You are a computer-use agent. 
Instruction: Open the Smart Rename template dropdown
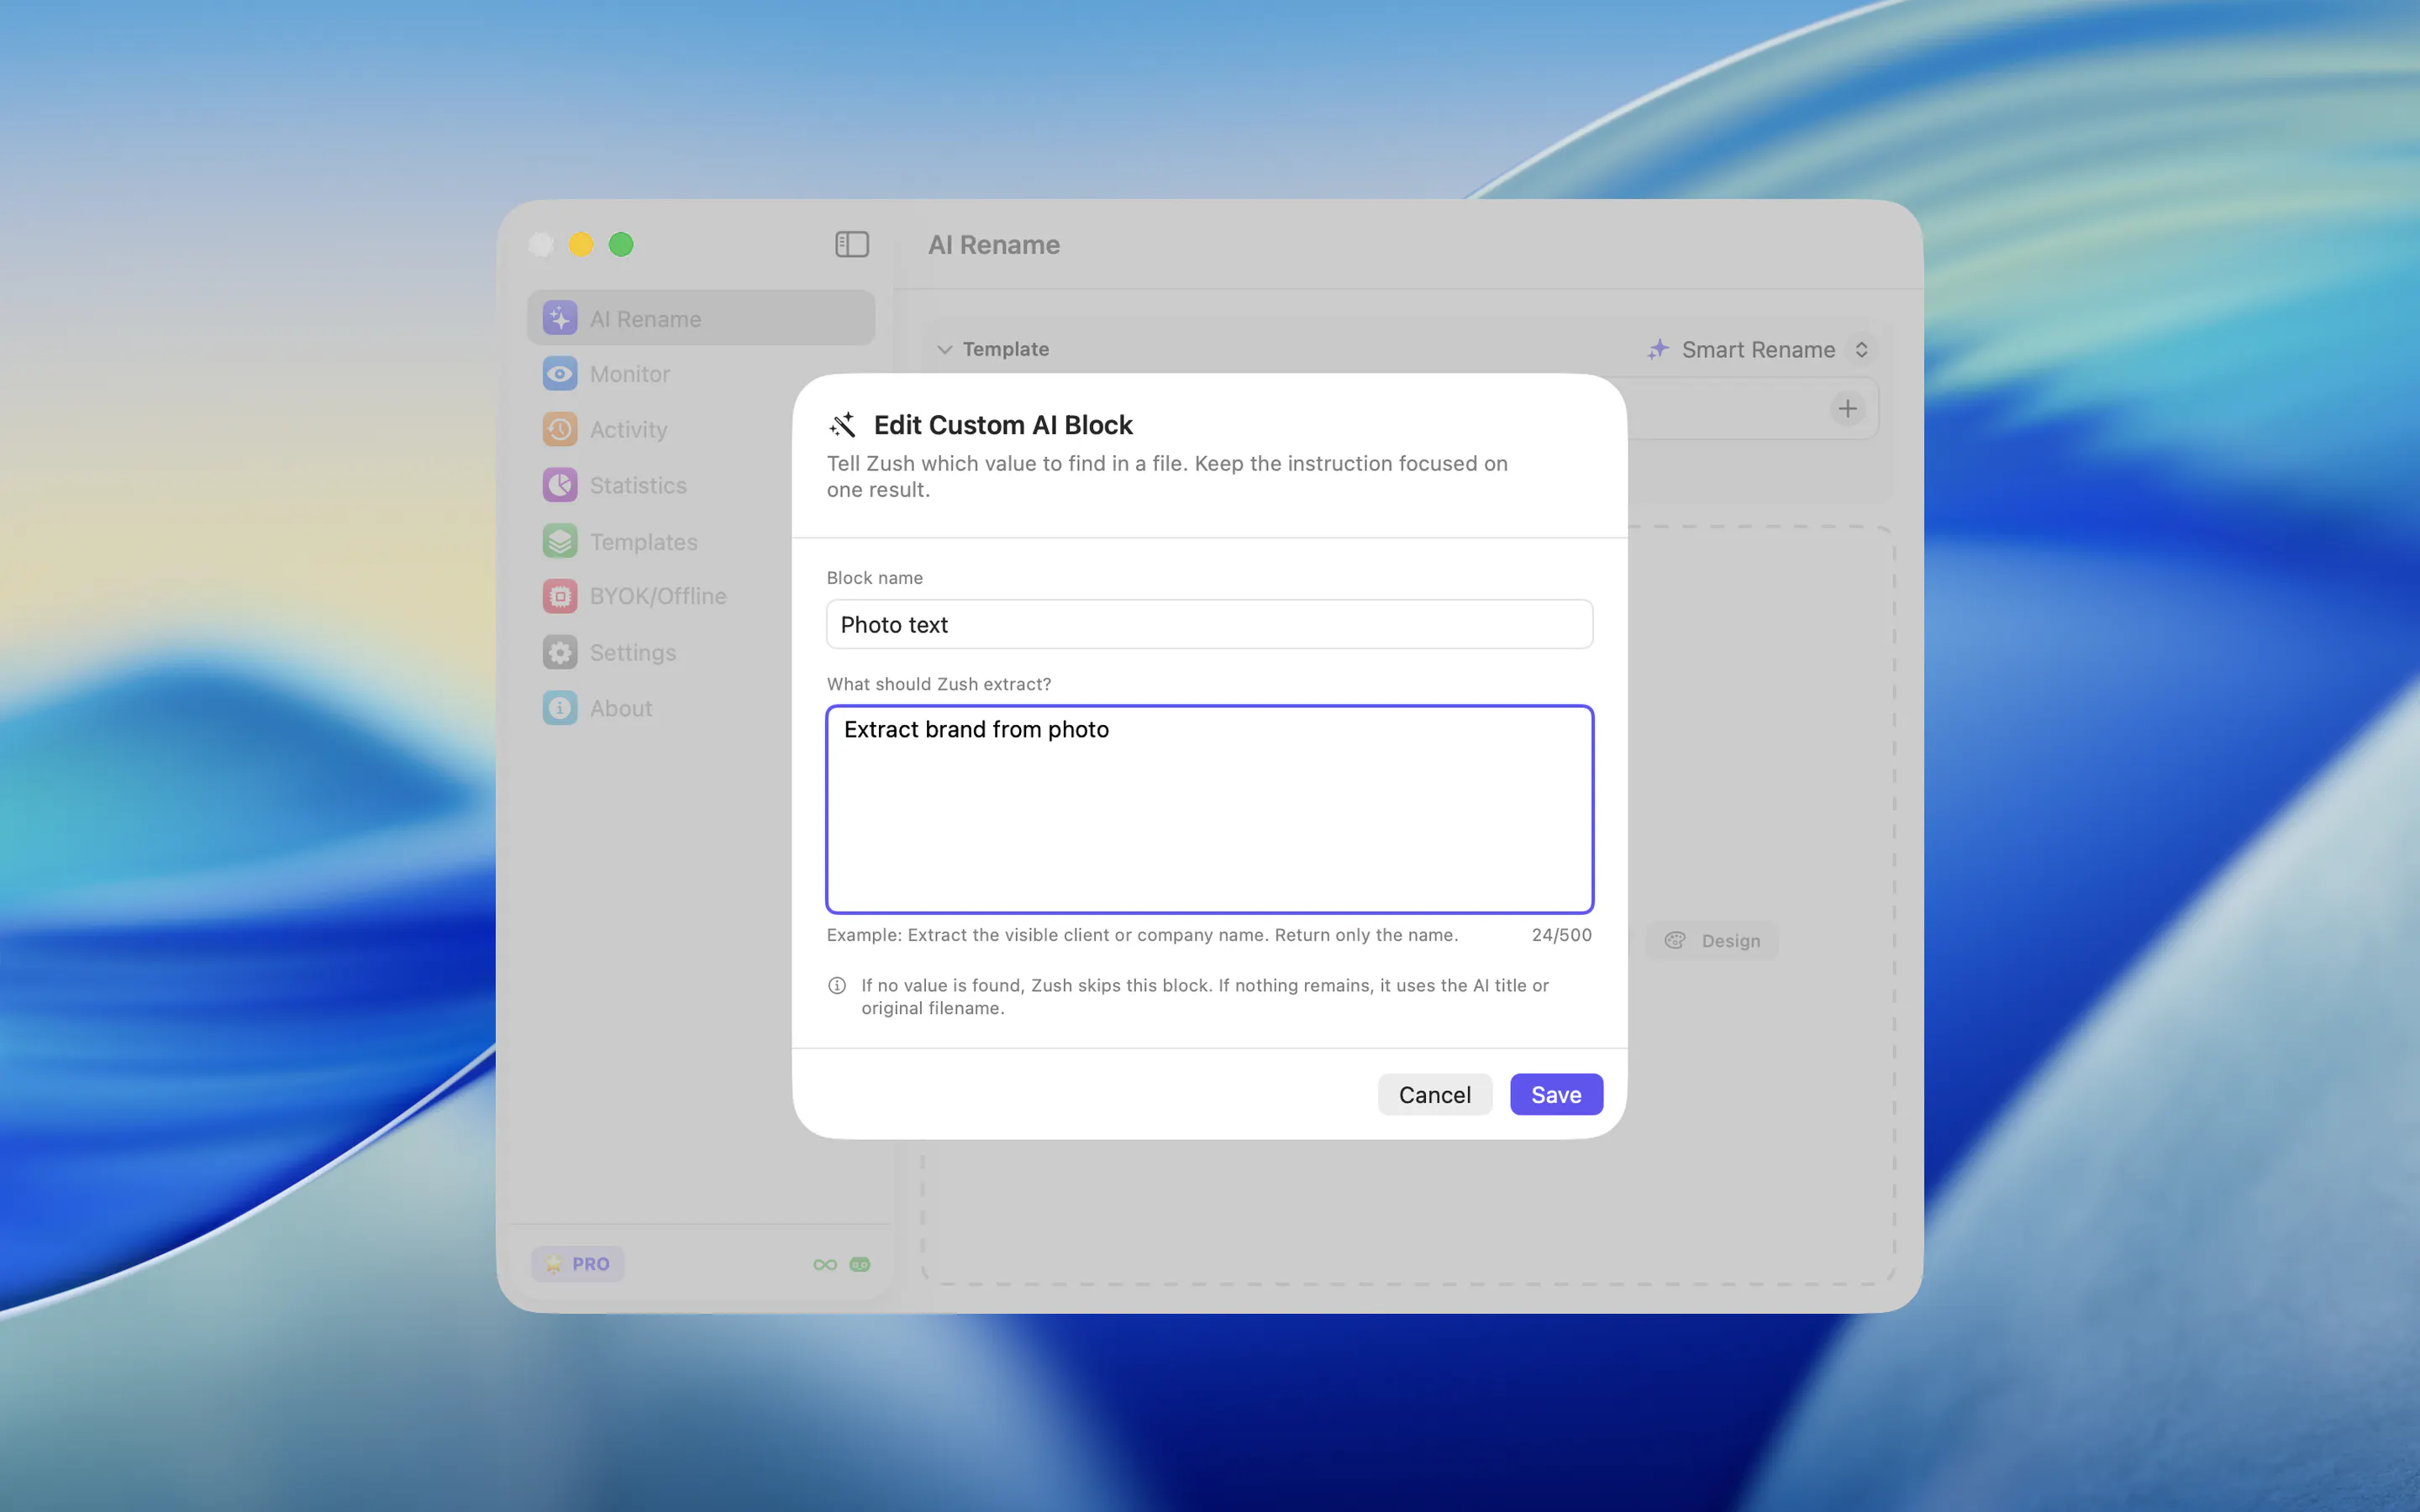click(x=1758, y=349)
